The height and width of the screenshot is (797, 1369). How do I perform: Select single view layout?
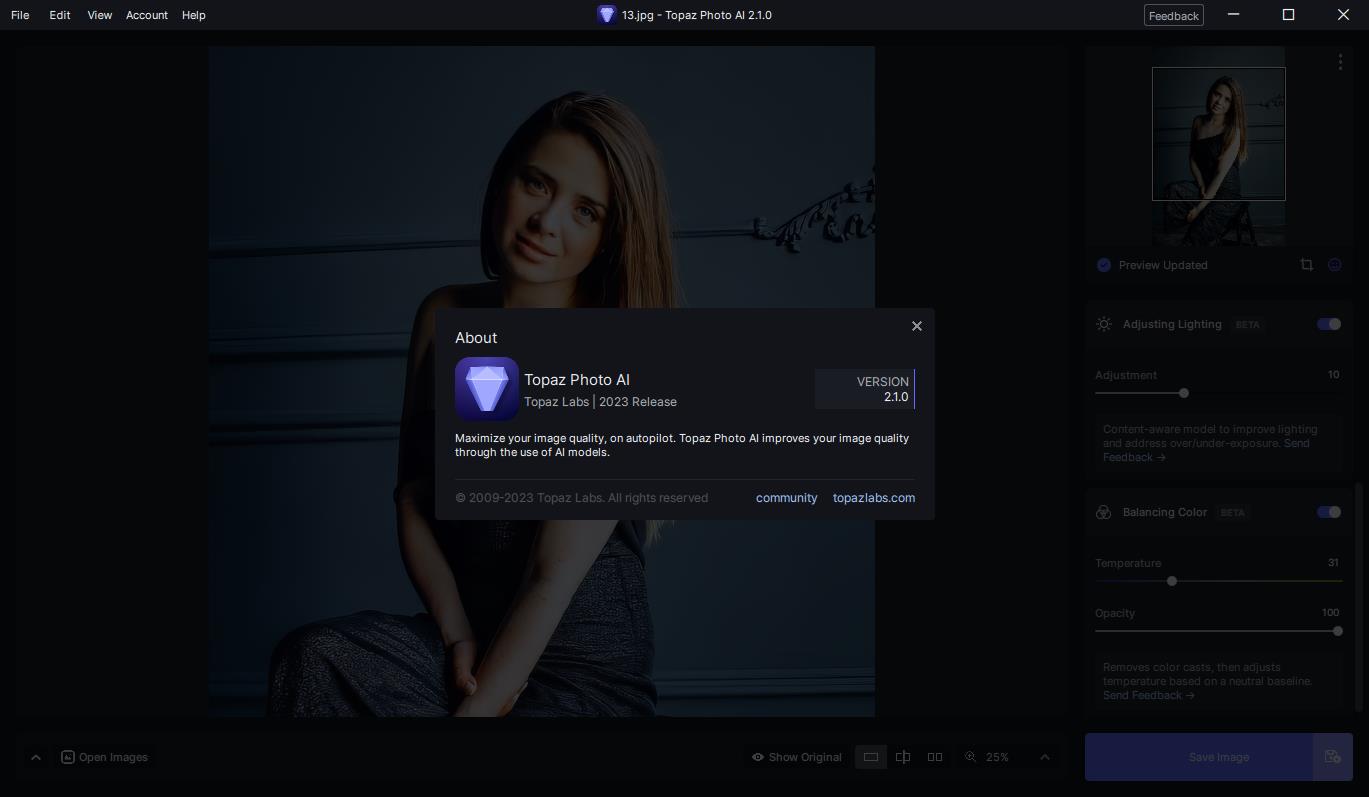(871, 757)
